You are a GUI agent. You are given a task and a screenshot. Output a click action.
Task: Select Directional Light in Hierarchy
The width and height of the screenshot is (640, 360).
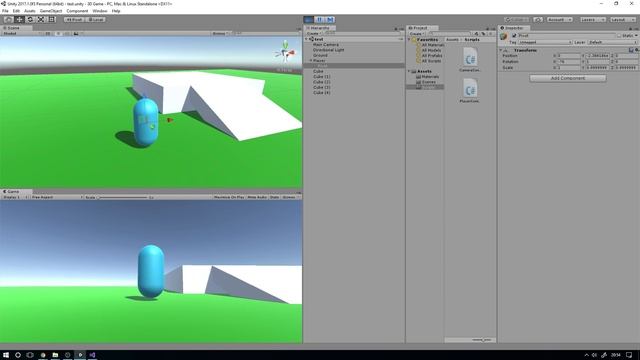(x=329, y=50)
